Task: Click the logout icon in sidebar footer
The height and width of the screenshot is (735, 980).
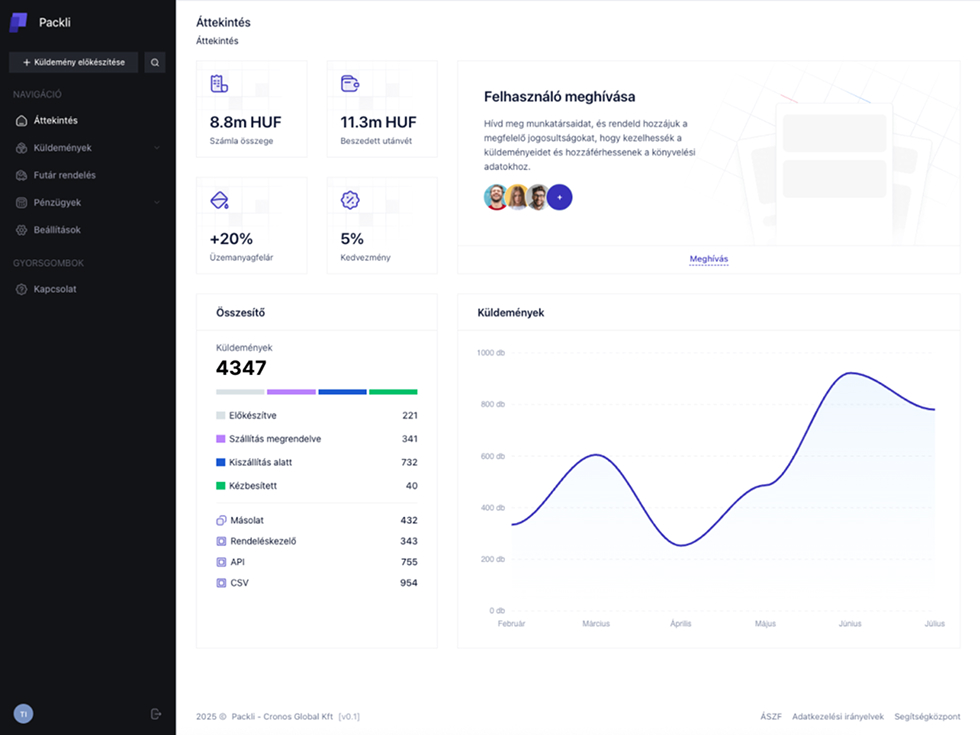Action: click(x=156, y=714)
